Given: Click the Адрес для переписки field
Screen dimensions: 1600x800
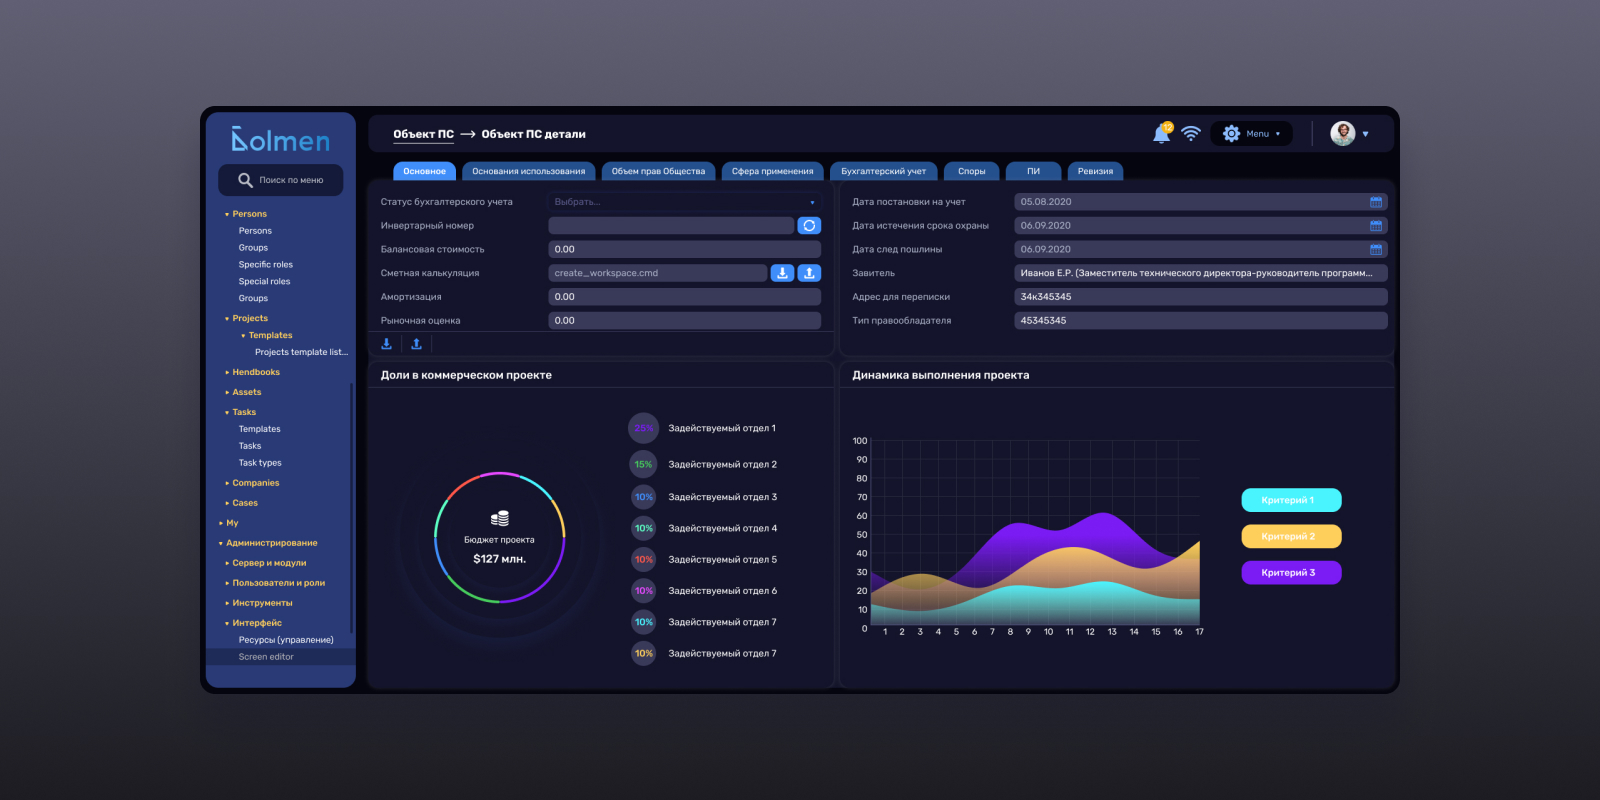Looking at the screenshot, I should pyautogui.click(x=1201, y=297).
